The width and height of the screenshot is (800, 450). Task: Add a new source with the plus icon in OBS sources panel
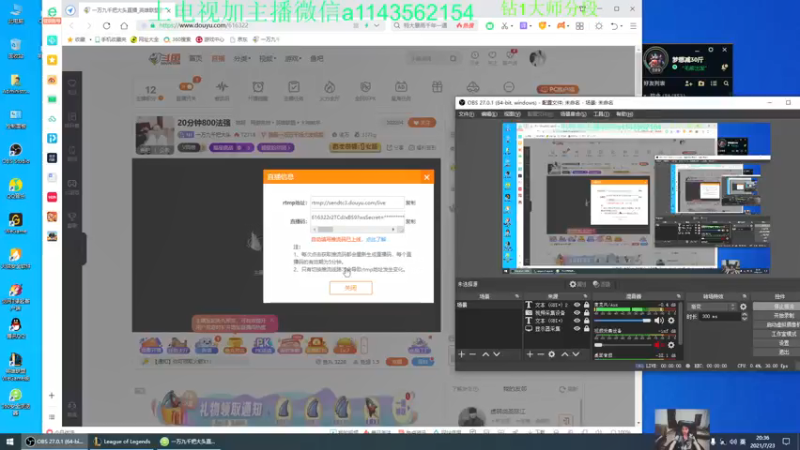click(530, 354)
